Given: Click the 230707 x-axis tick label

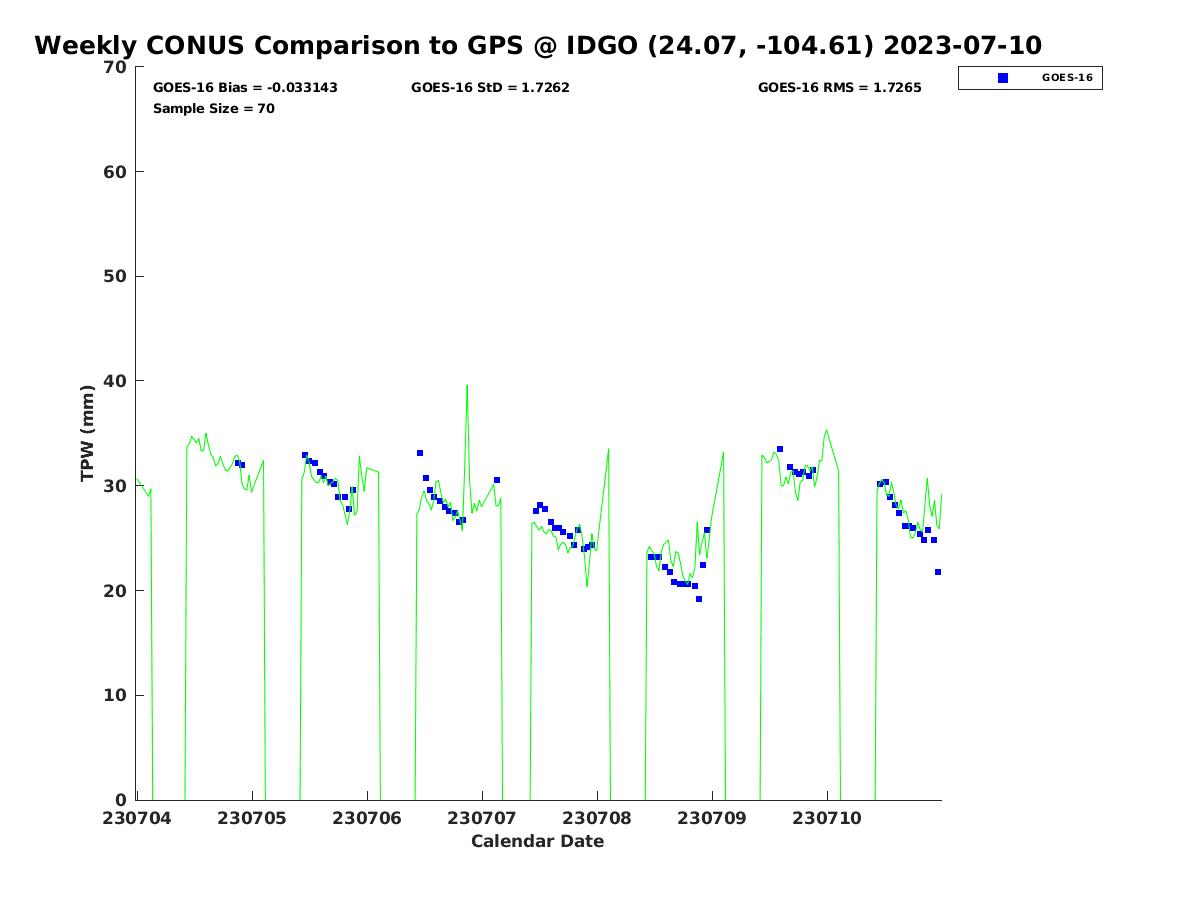Looking at the screenshot, I should click(x=482, y=818).
